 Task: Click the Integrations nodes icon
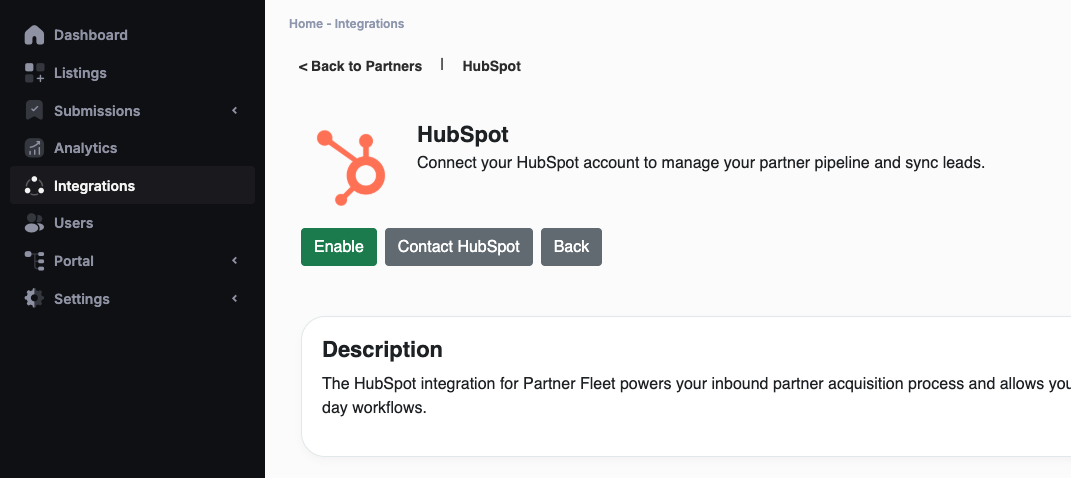(x=34, y=186)
